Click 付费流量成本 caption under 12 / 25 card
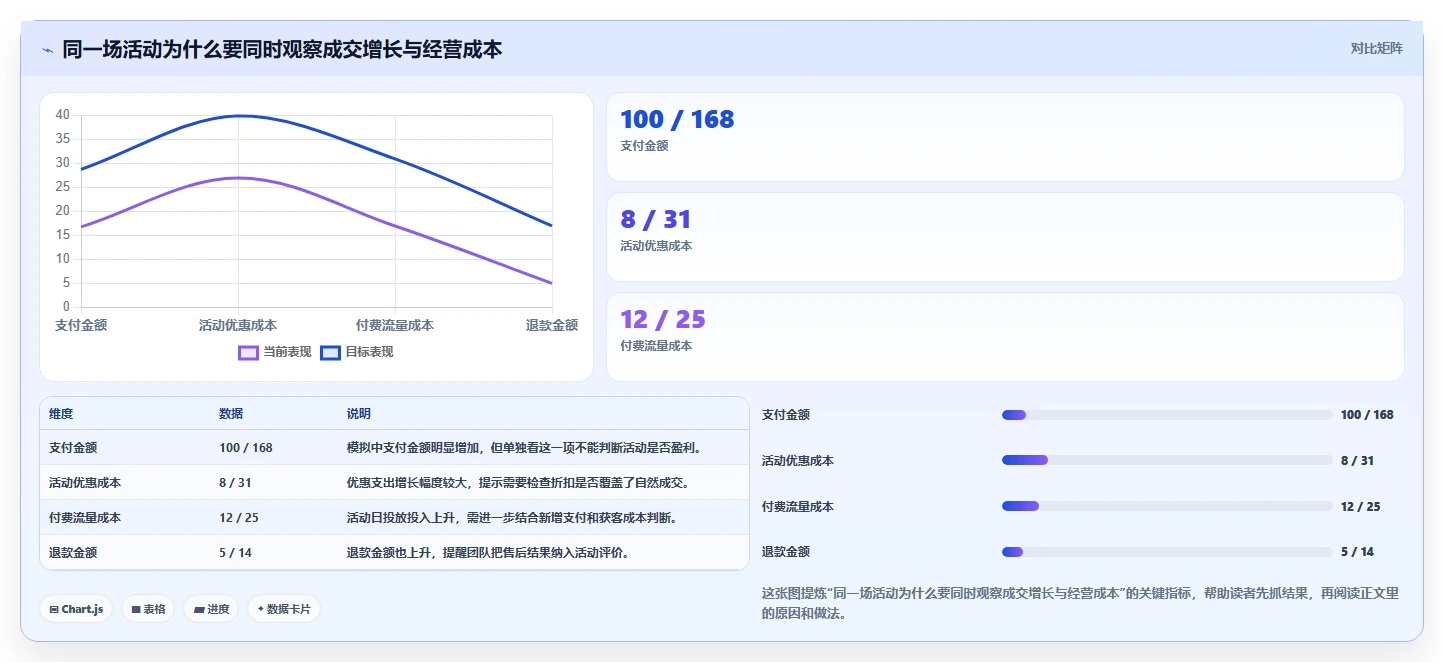 click(x=656, y=346)
